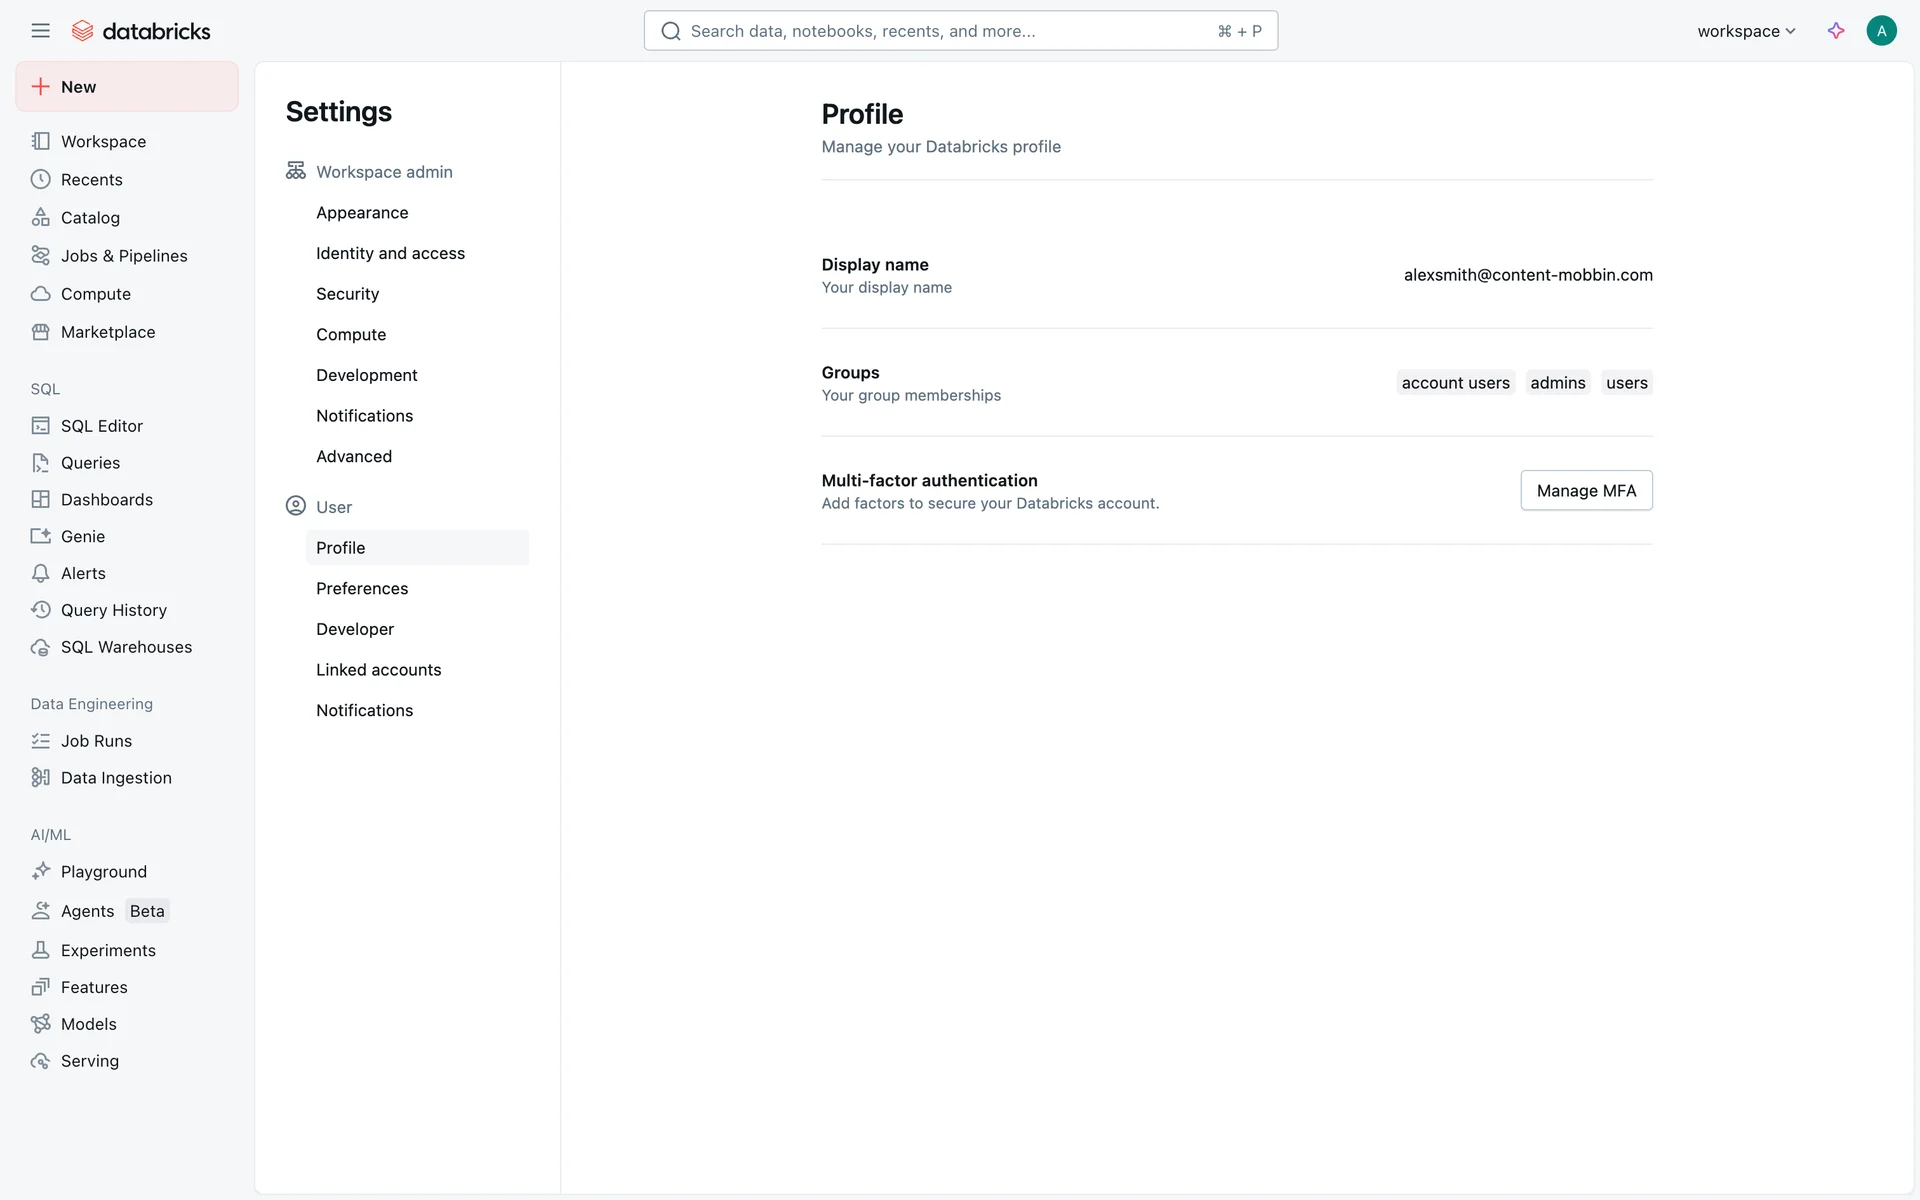Select Preferences under User settings

pos(362,589)
